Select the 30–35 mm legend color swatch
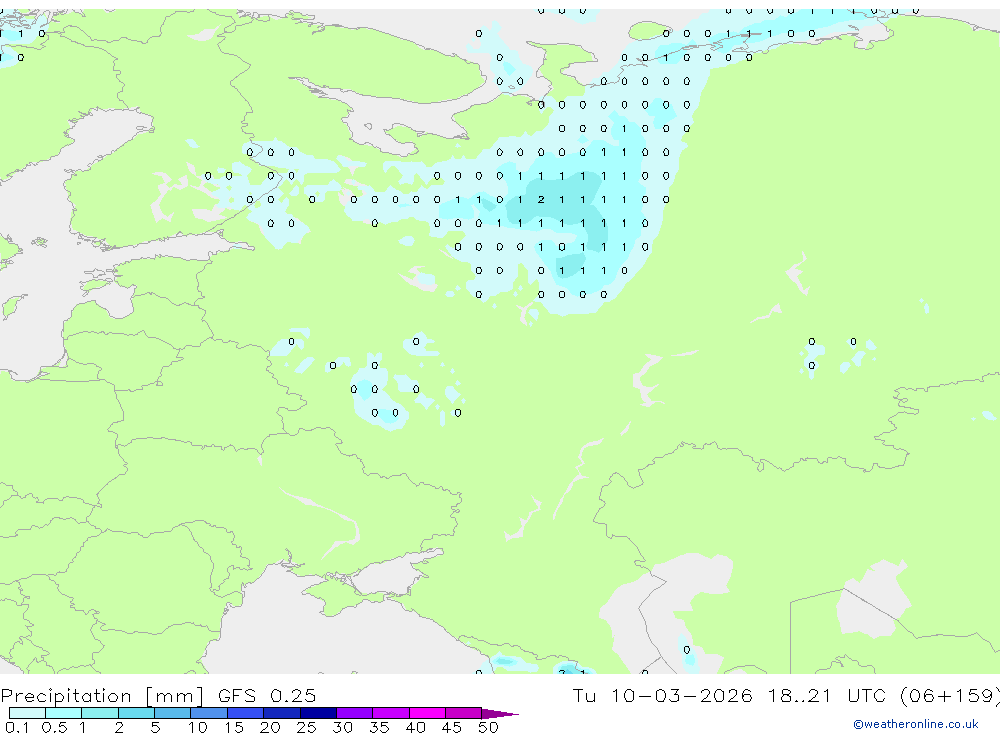Viewport: 1000px width, 733px height. [x=355, y=713]
